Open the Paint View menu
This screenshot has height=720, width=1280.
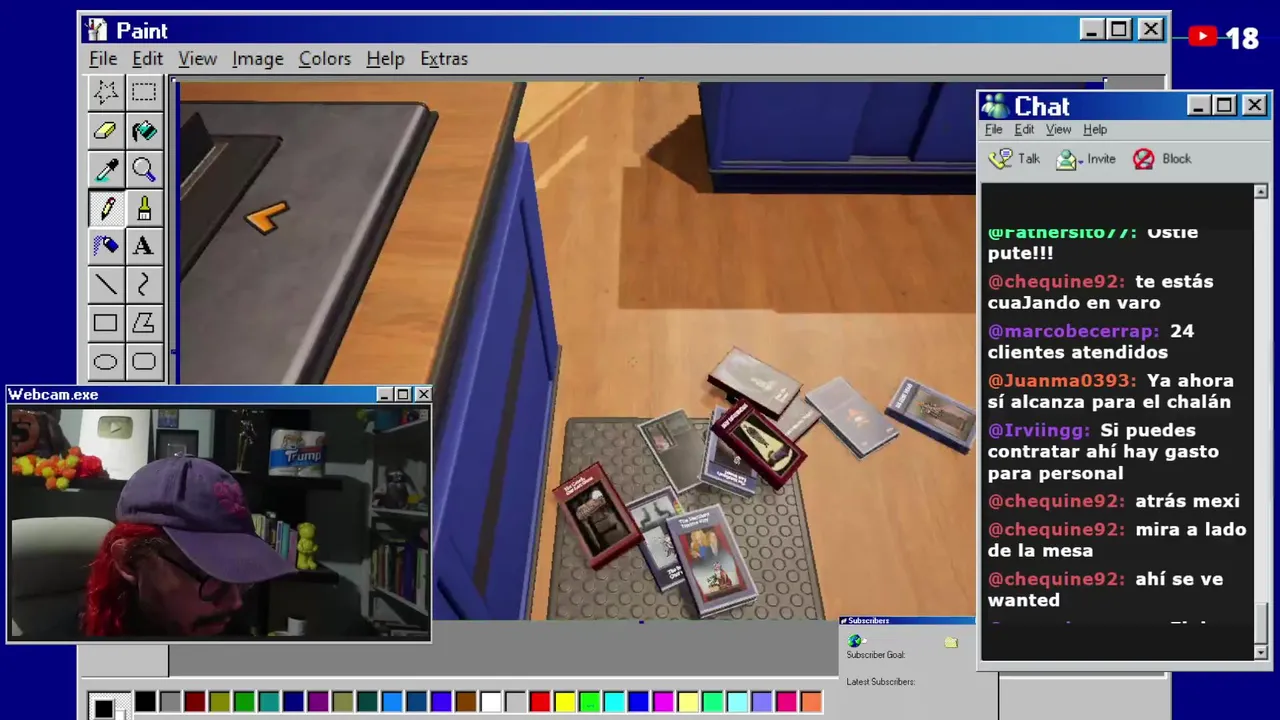click(198, 59)
